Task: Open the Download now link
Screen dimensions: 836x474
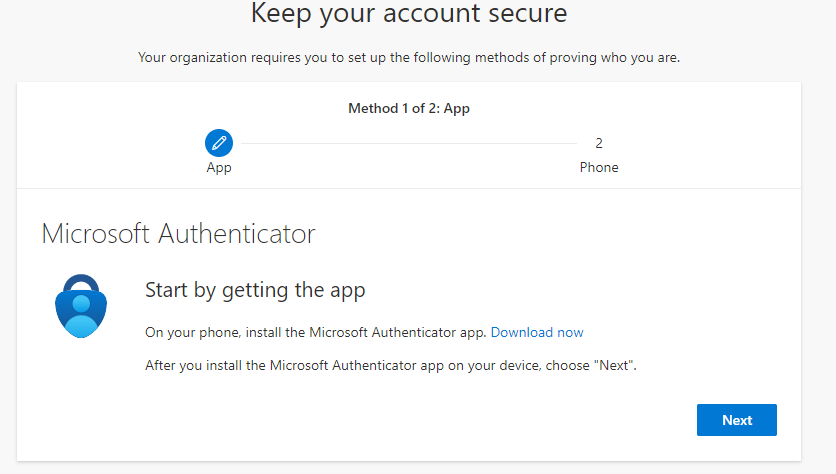Action: point(537,332)
